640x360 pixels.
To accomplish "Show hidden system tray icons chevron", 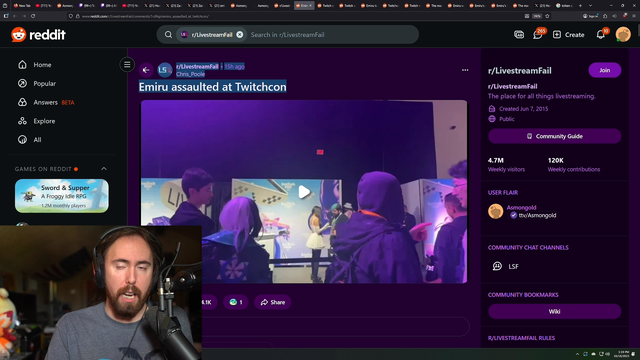I will click(x=577, y=354).
